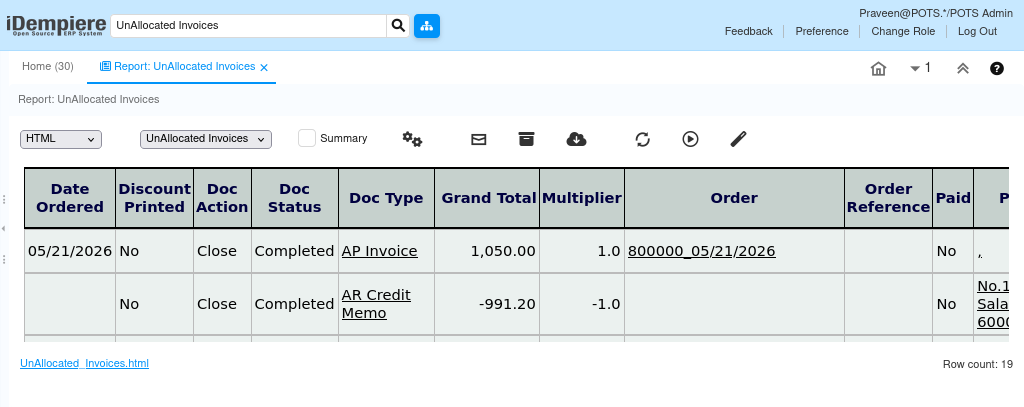Open report wizard pencil icon
1024x407 pixels.
[738, 139]
